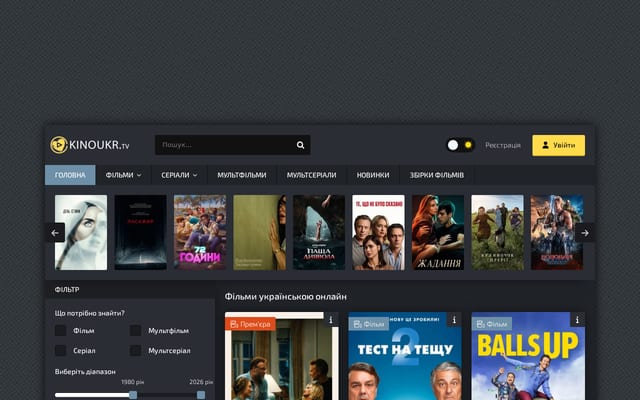Expand the ФІЛЬМИ dropdown menu
The height and width of the screenshot is (400, 640).
123,175
